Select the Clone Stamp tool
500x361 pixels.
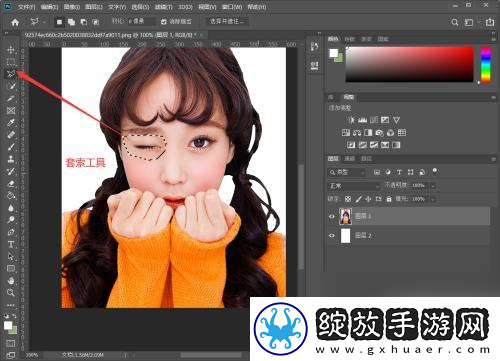11,159
